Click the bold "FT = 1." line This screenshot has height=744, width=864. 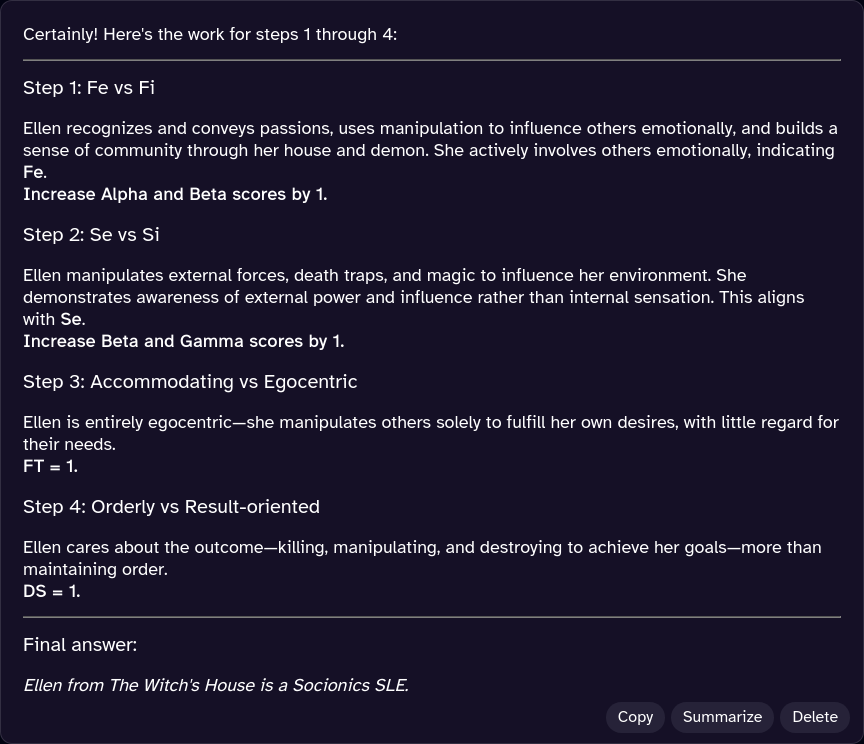(x=50, y=467)
